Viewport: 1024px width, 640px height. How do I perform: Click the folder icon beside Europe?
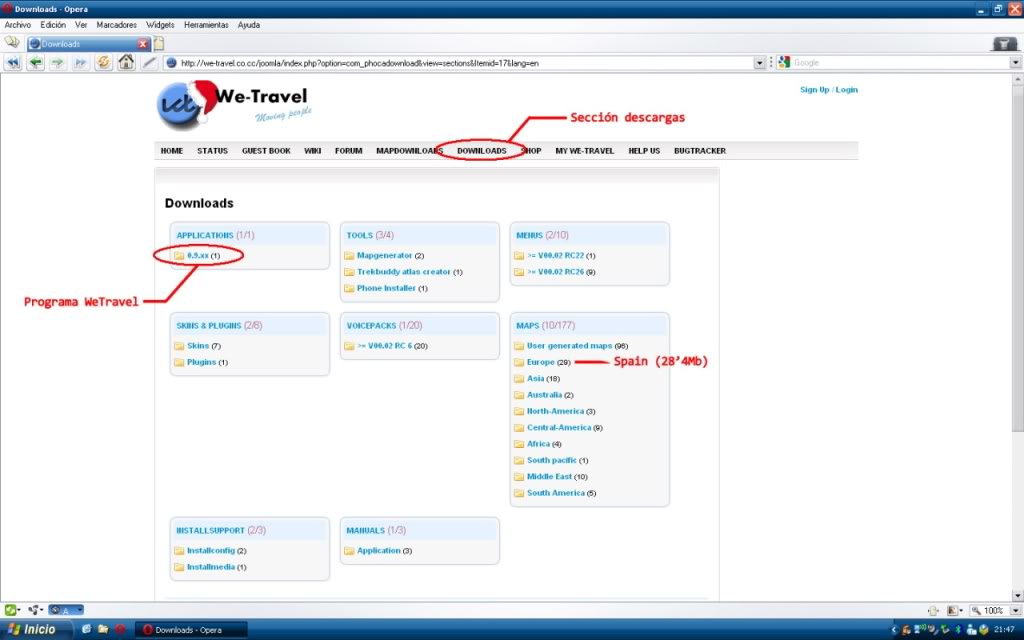coord(519,362)
